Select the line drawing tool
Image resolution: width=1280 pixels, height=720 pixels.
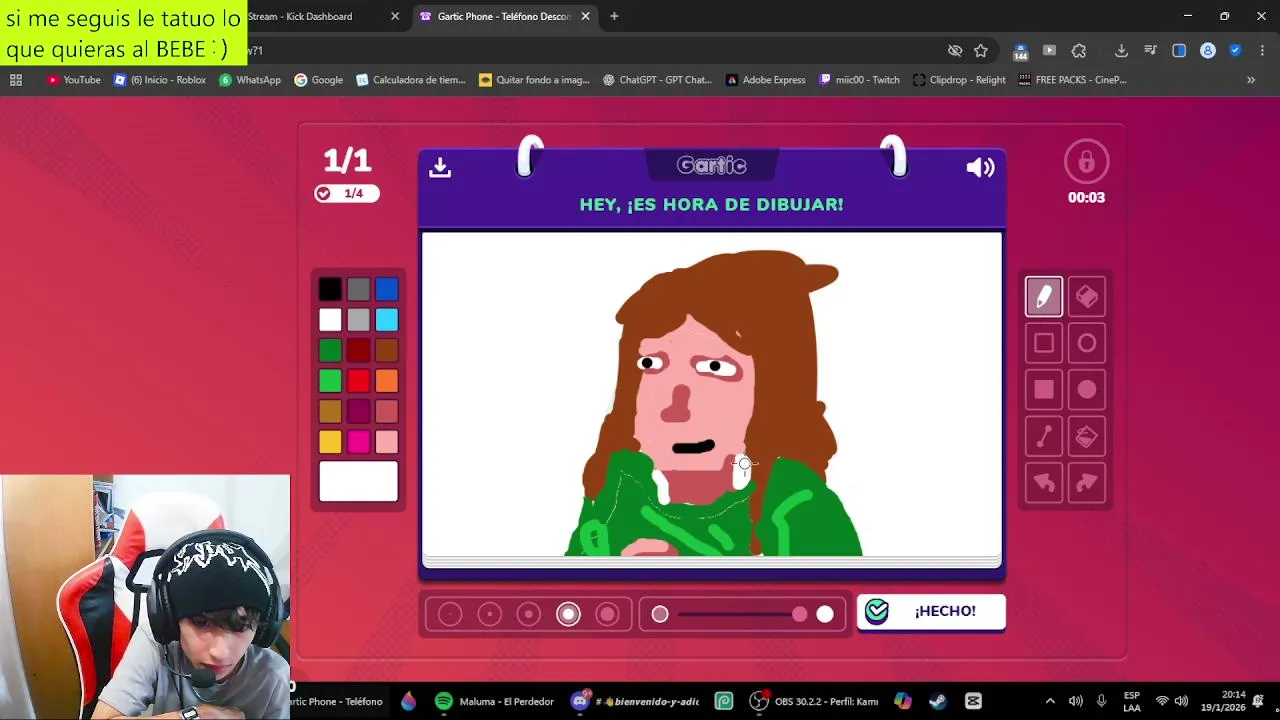pyautogui.click(x=1043, y=437)
